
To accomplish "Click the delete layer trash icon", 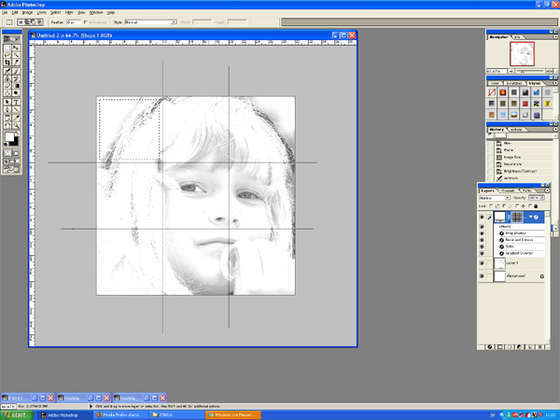I will pos(540,347).
